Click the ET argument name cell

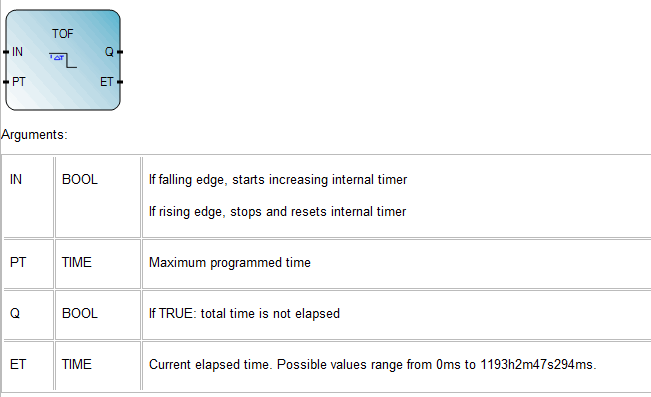pos(29,366)
